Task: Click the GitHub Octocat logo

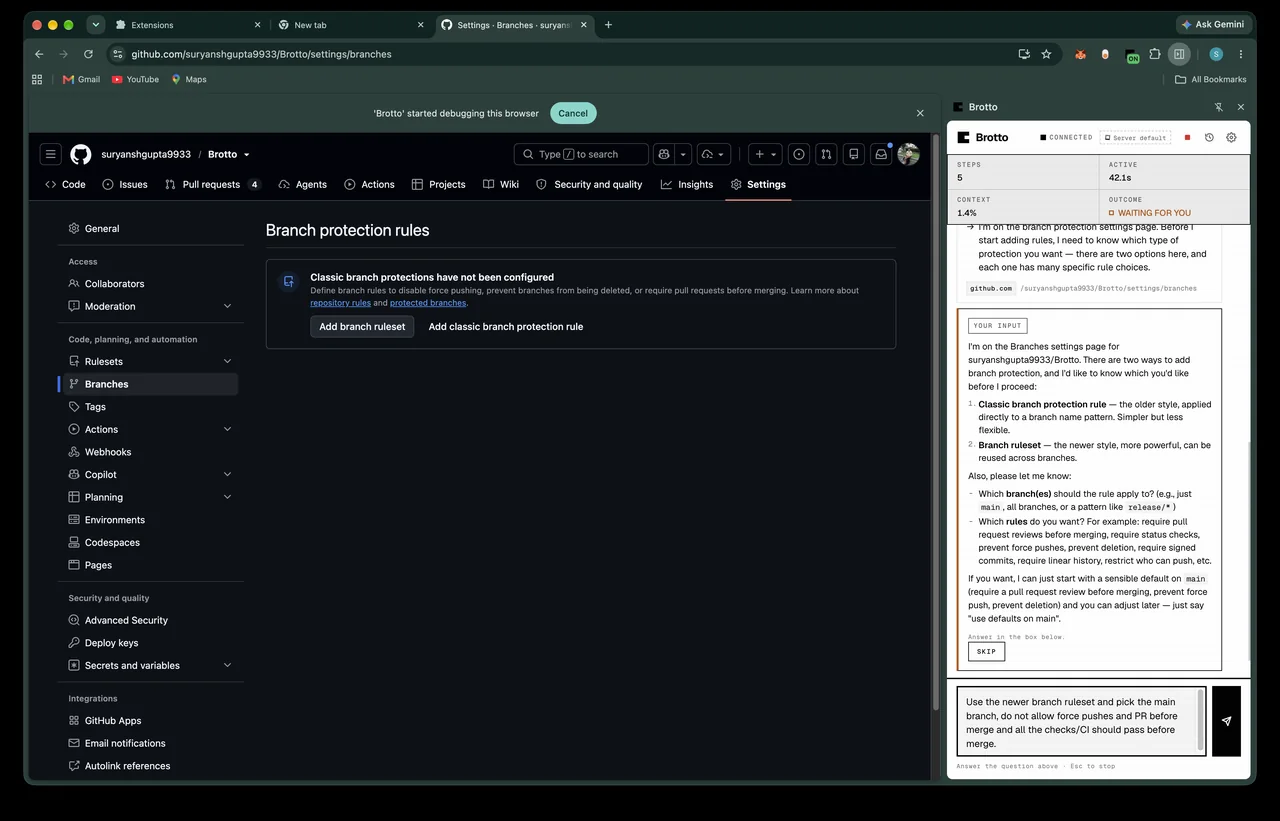Action: pyautogui.click(x=81, y=154)
